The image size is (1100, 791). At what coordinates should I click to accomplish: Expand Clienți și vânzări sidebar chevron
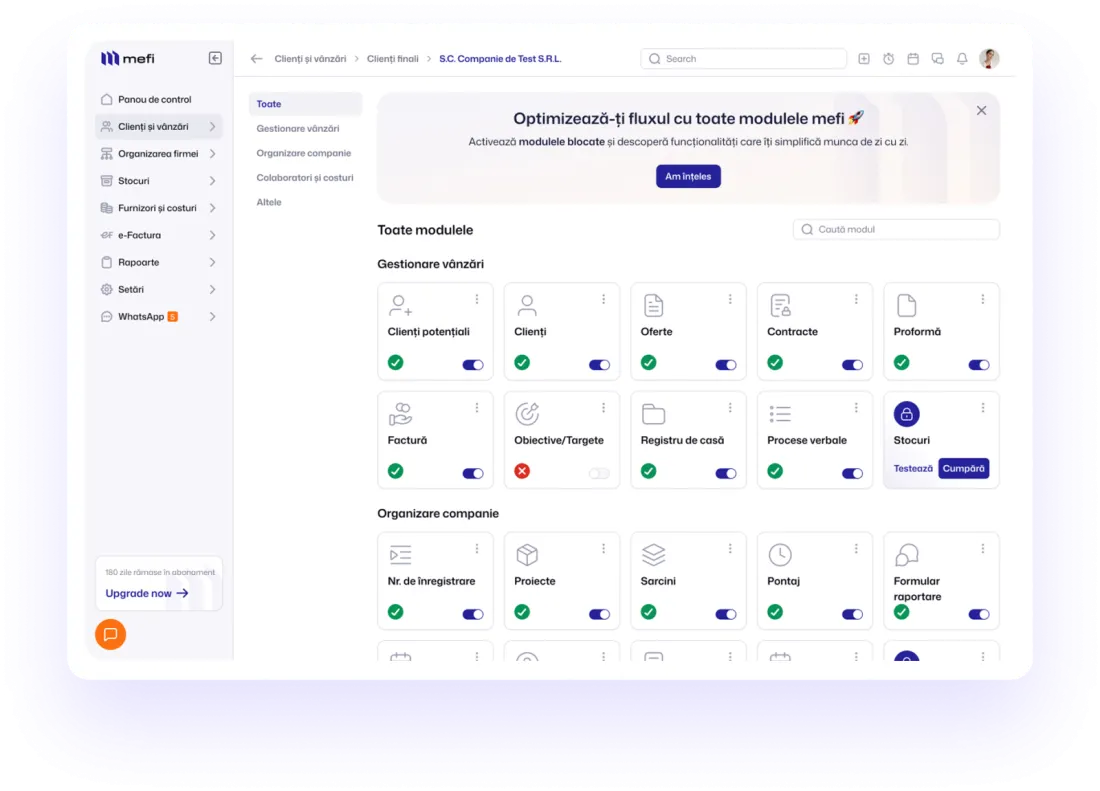(x=212, y=127)
